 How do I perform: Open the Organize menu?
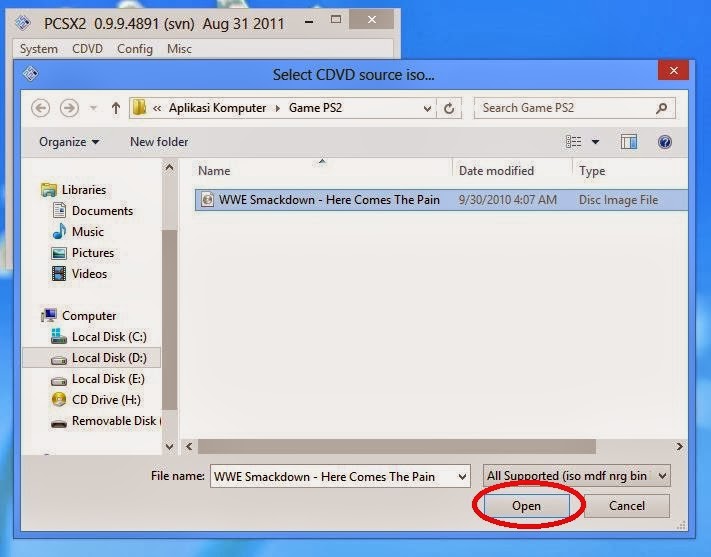[69, 142]
